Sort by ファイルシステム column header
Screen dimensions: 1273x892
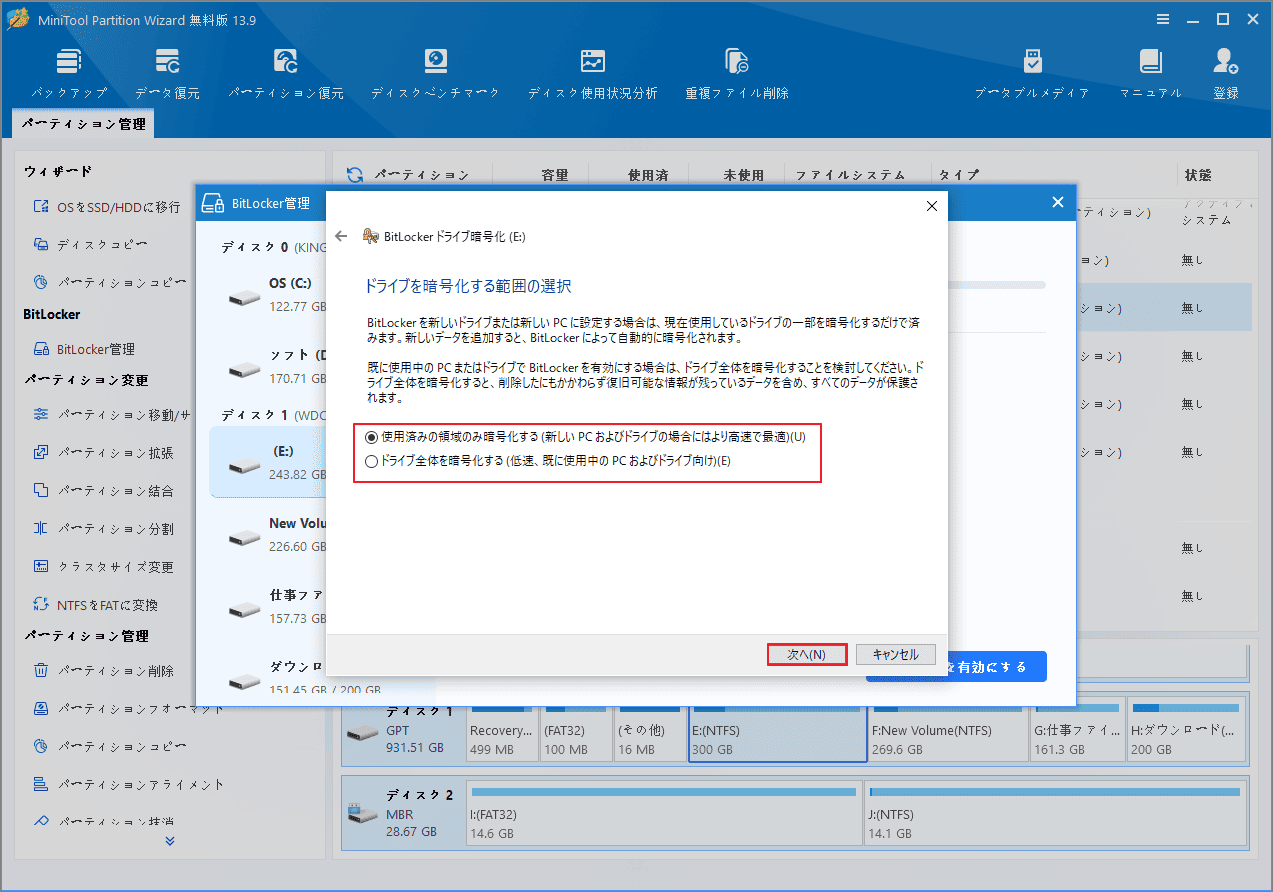tap(850, 175)
